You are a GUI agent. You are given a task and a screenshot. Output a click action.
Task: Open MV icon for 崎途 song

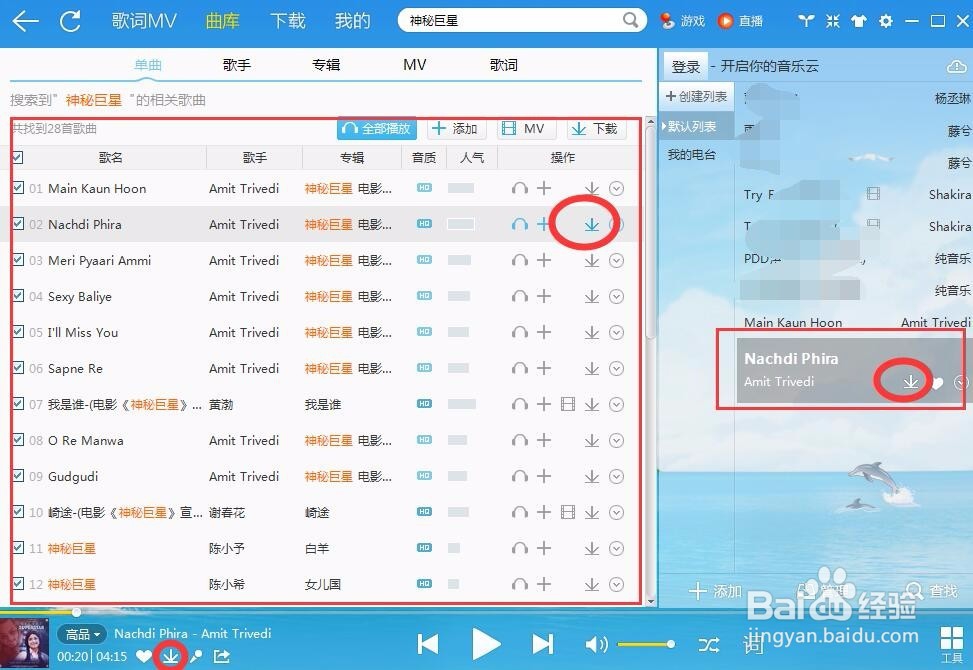tap(567, 512)
